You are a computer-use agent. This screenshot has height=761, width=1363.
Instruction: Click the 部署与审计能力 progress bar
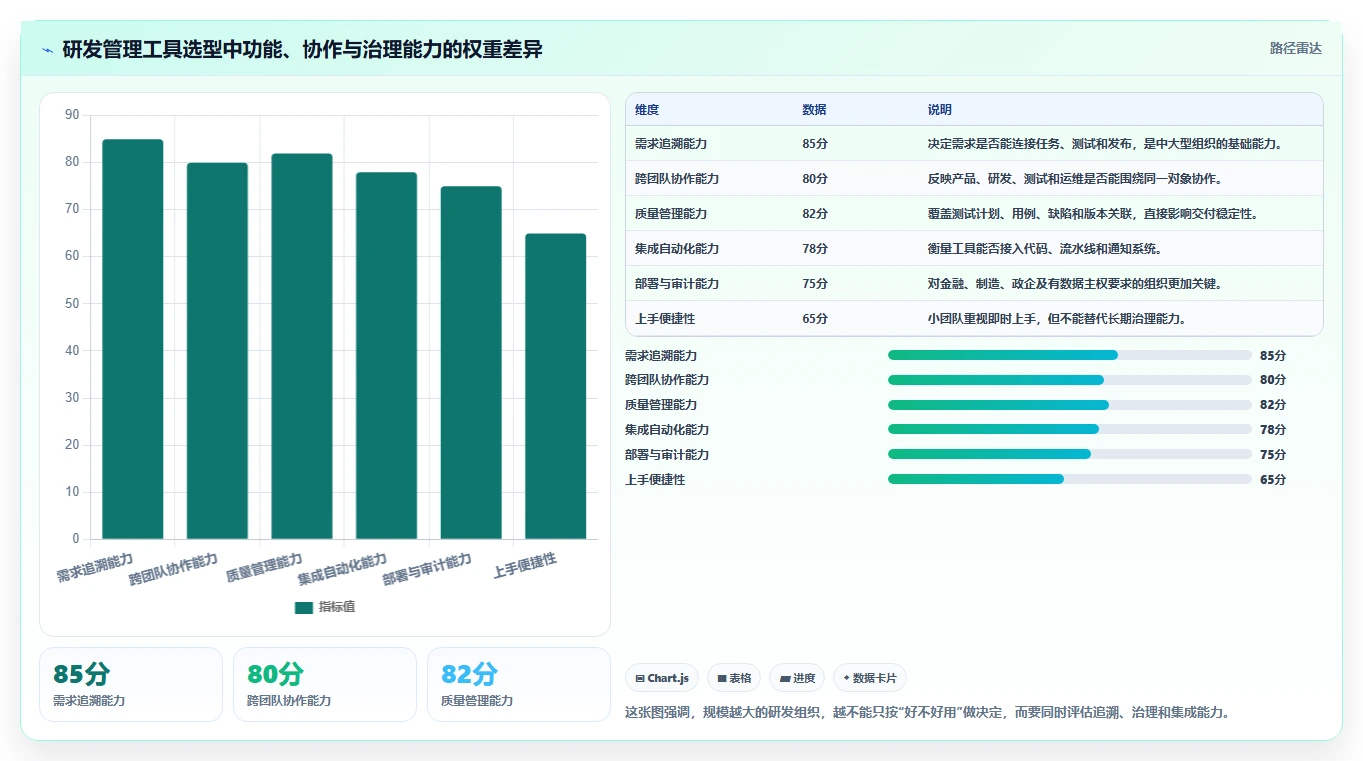1070,455
